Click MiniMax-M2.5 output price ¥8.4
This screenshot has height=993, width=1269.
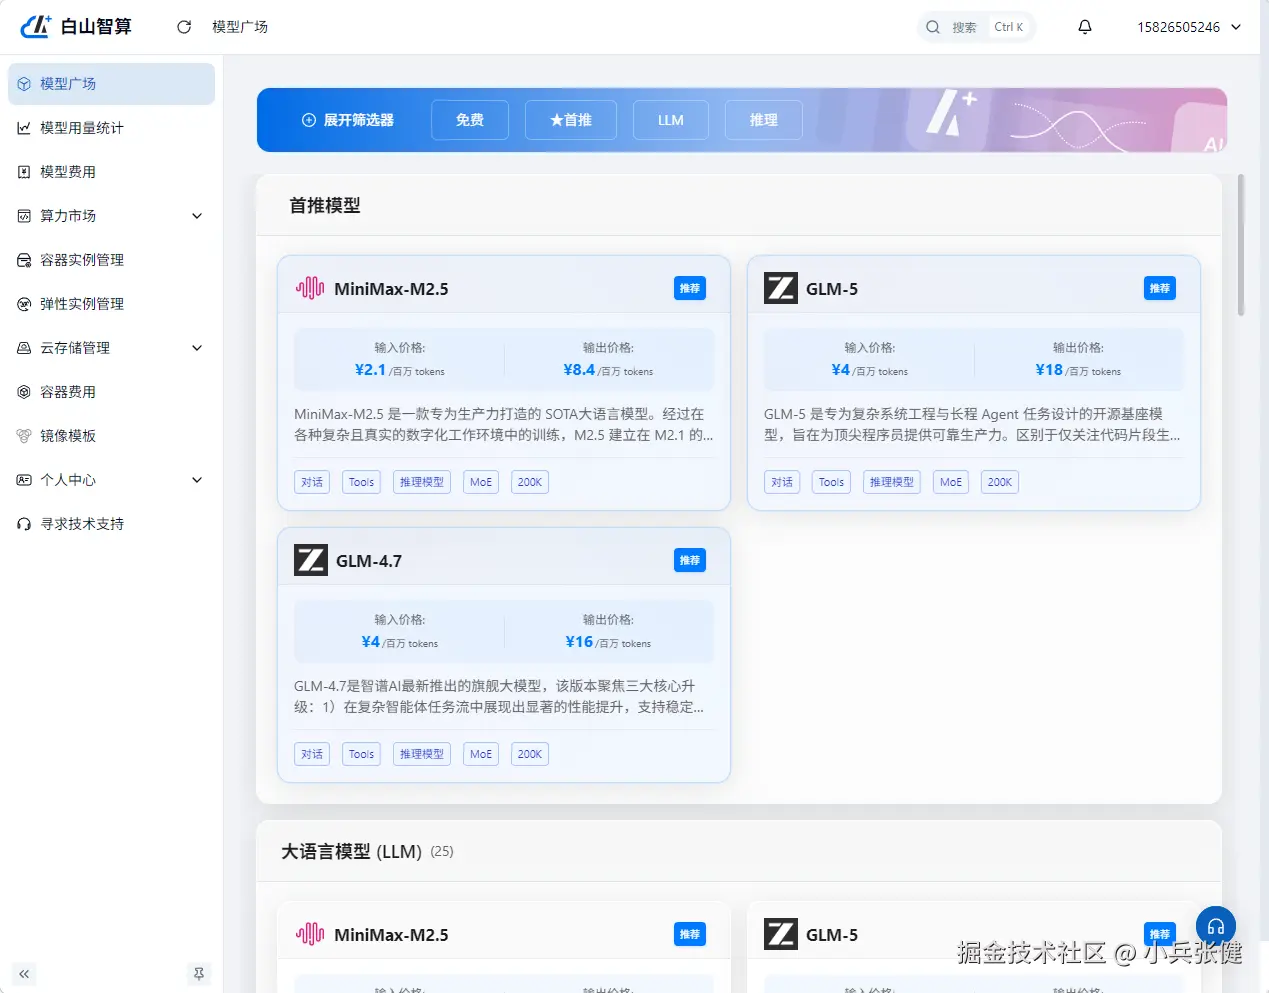(579, 369)
